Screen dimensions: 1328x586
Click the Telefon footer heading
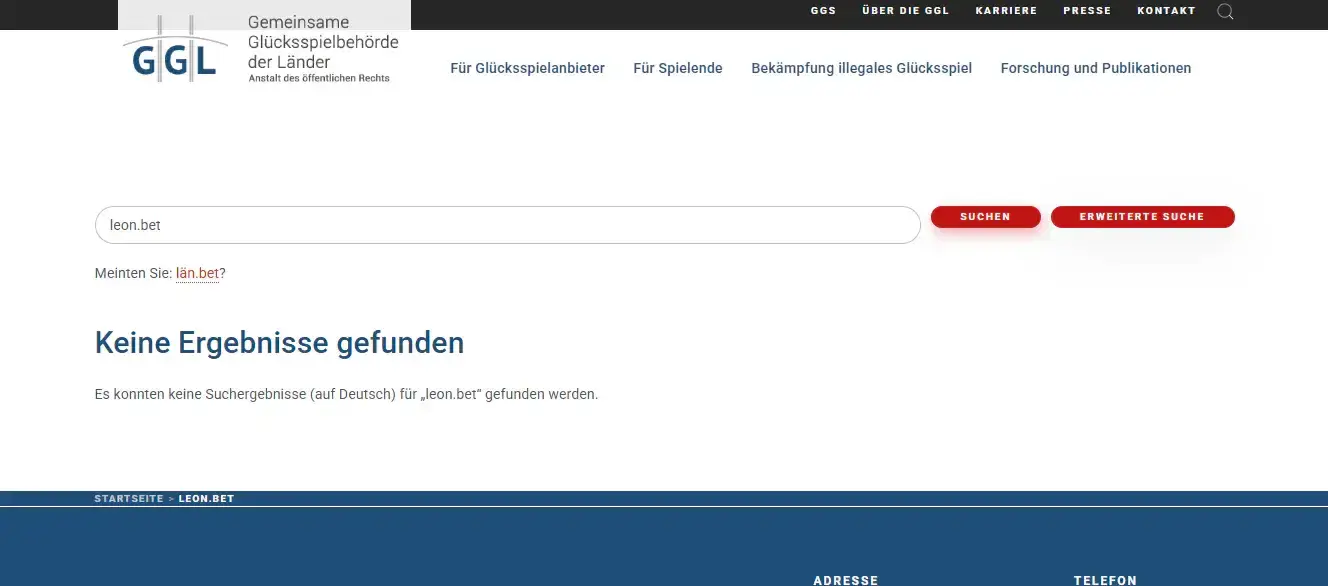pos(1105,580)
